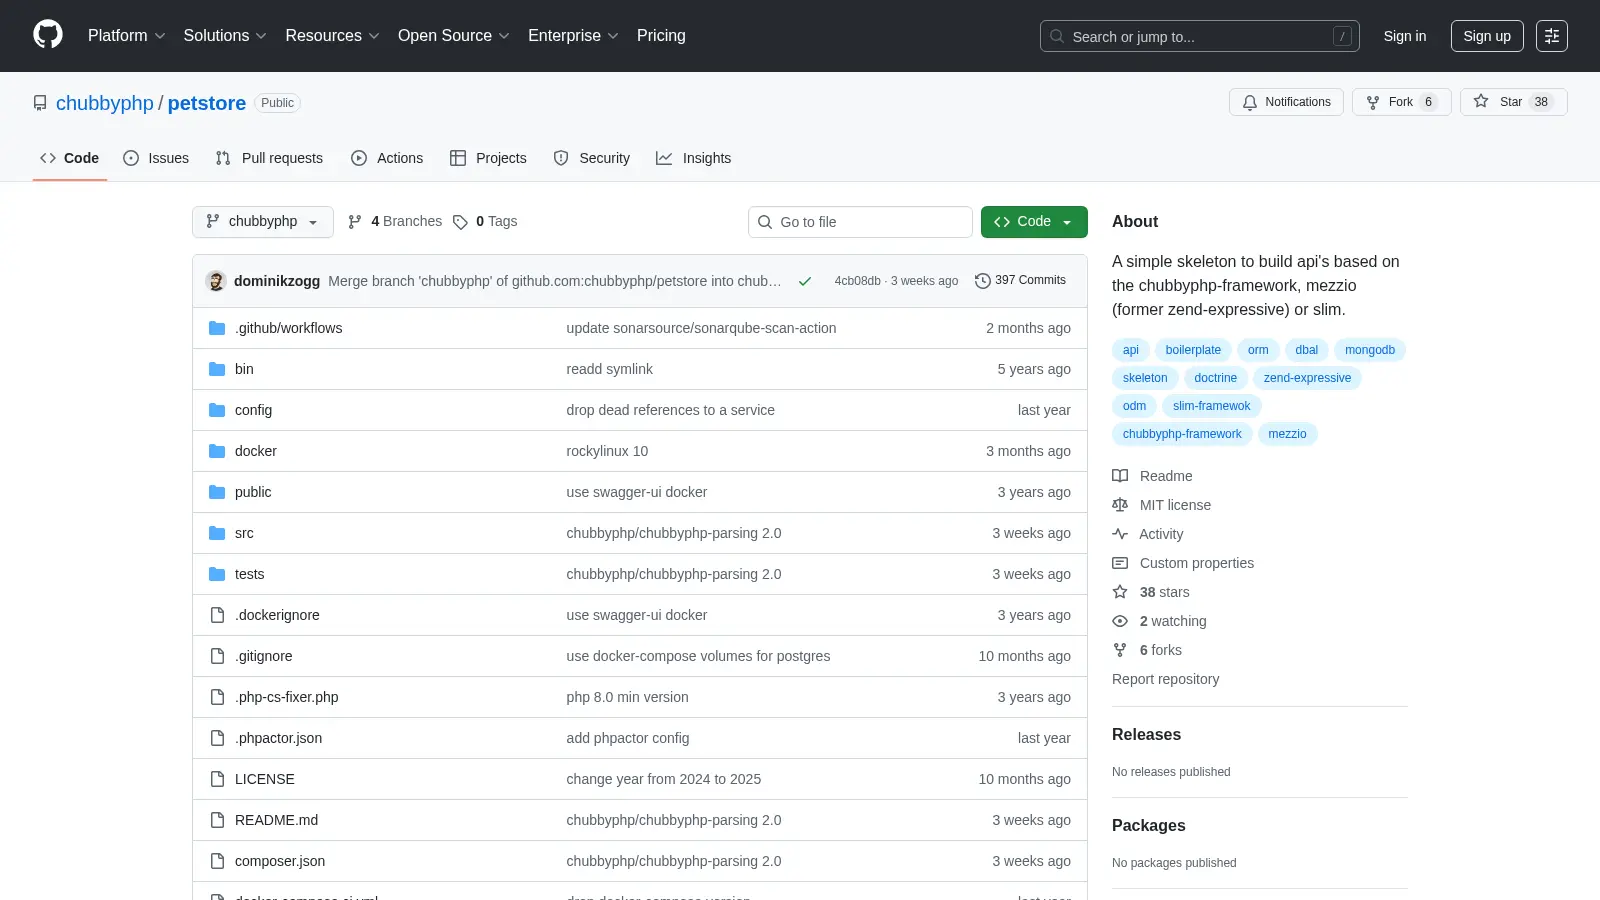The image size is (1600, 900).
Task: Click the branches icon beside 4 Branches
Action: (x=355, y=222)
